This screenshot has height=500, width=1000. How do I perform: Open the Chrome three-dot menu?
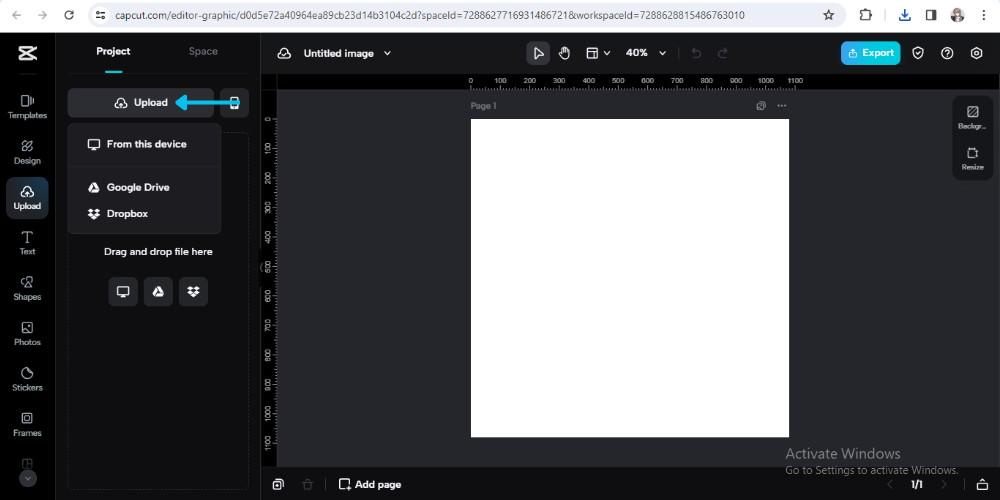(983, 15)
